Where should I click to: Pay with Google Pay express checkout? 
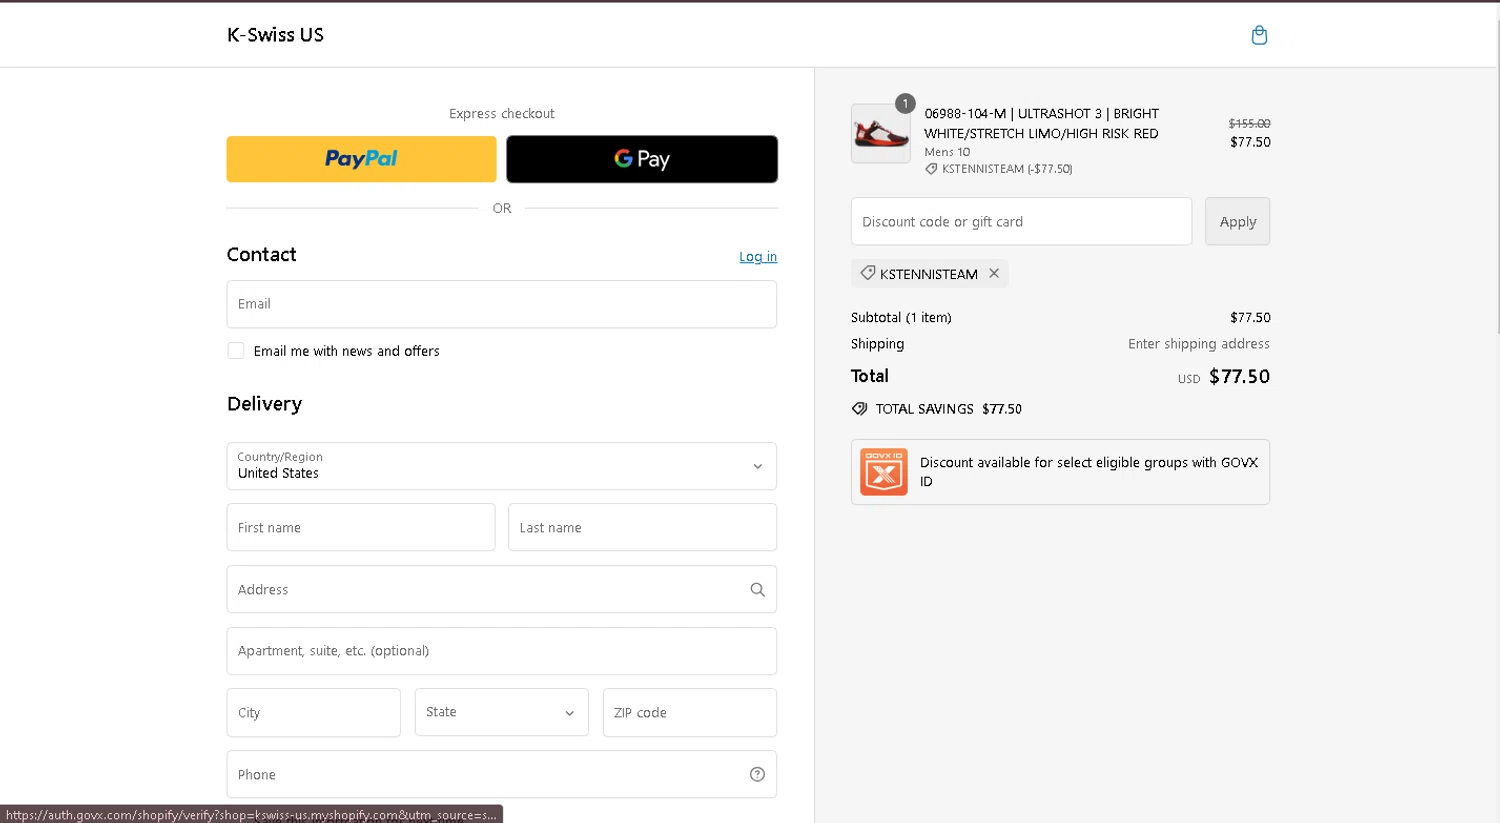tap(642, 159)
